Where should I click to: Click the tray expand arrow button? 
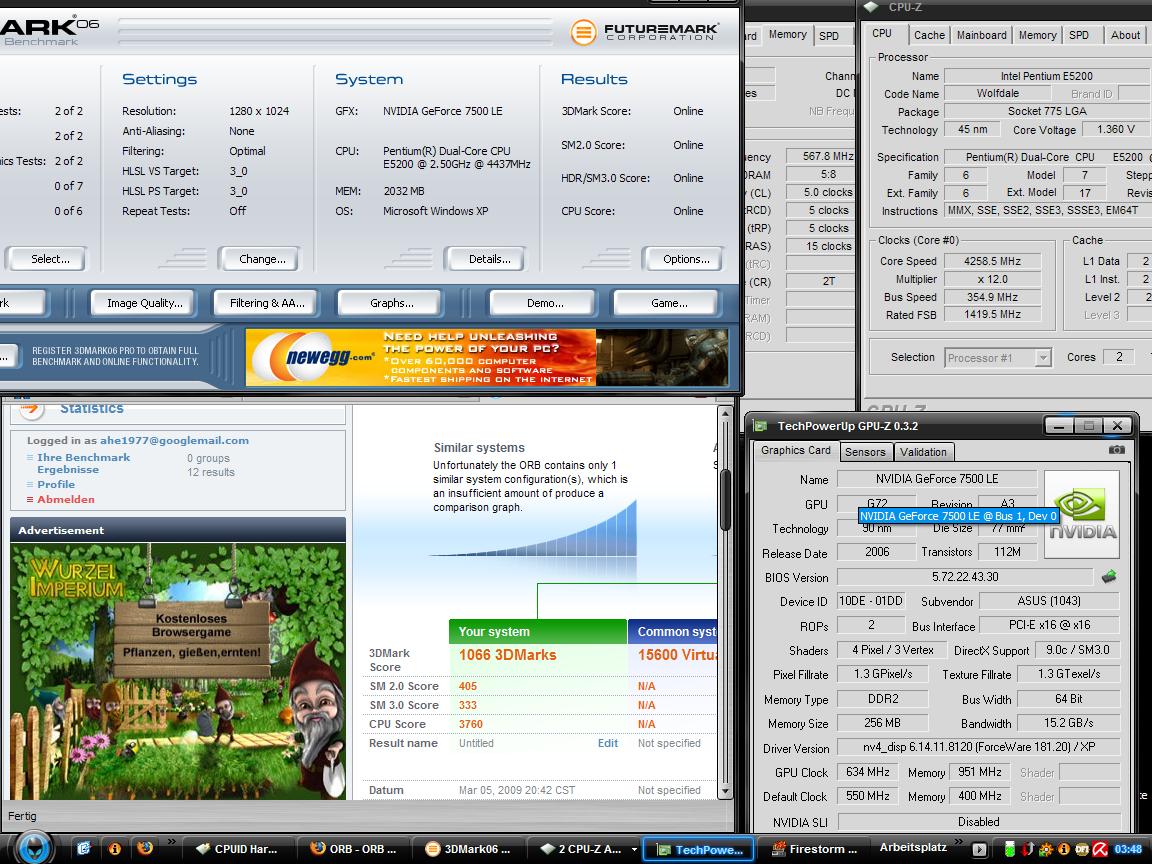point(979,849)
